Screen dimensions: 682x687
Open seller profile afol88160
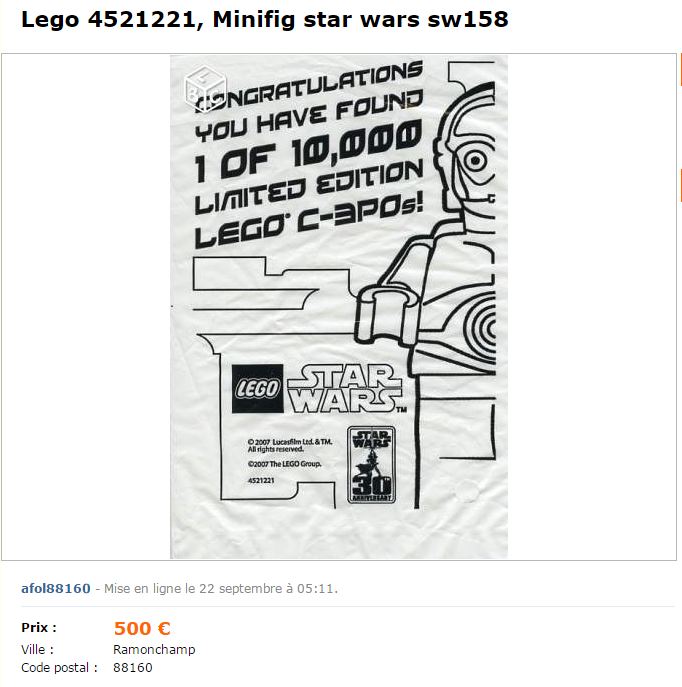click(x=56, y=588)
